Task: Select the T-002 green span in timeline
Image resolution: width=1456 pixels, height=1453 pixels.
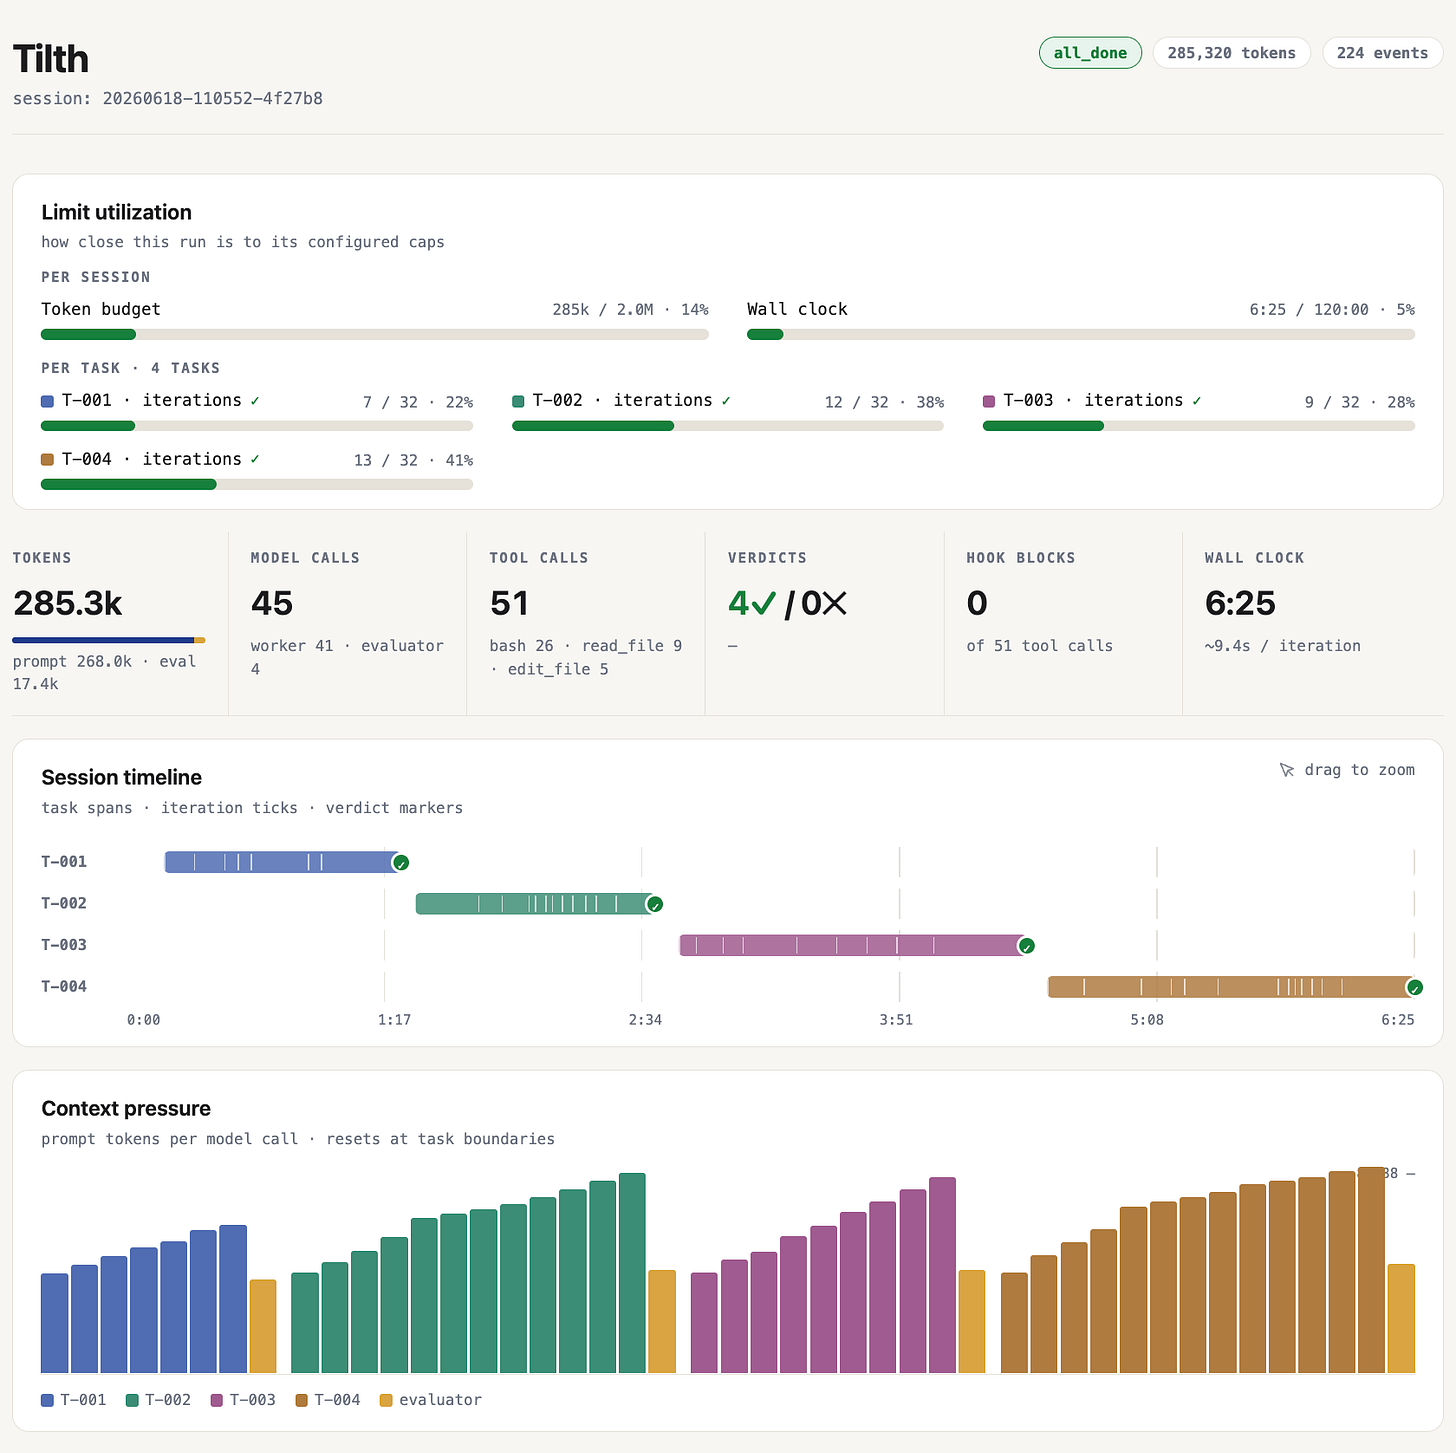Action: click(533, 904)
